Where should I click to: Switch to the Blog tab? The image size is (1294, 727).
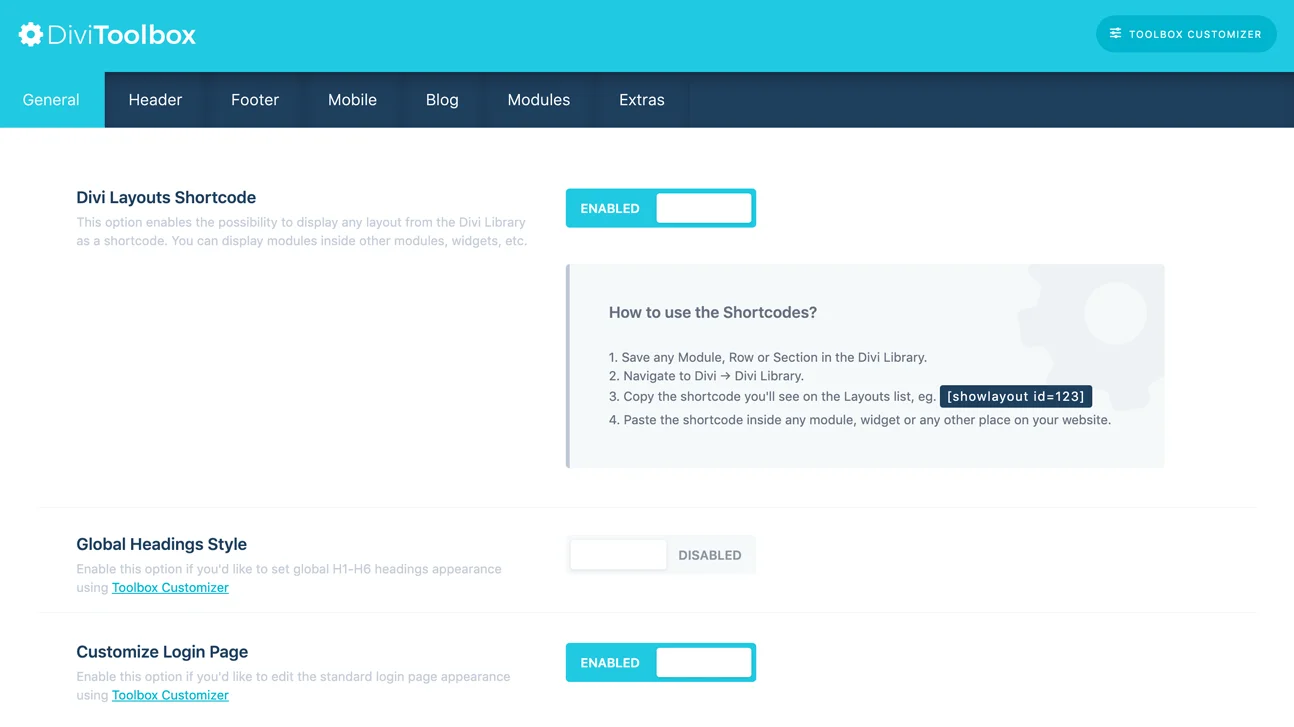pyautogui.click(x=442, y=100)
